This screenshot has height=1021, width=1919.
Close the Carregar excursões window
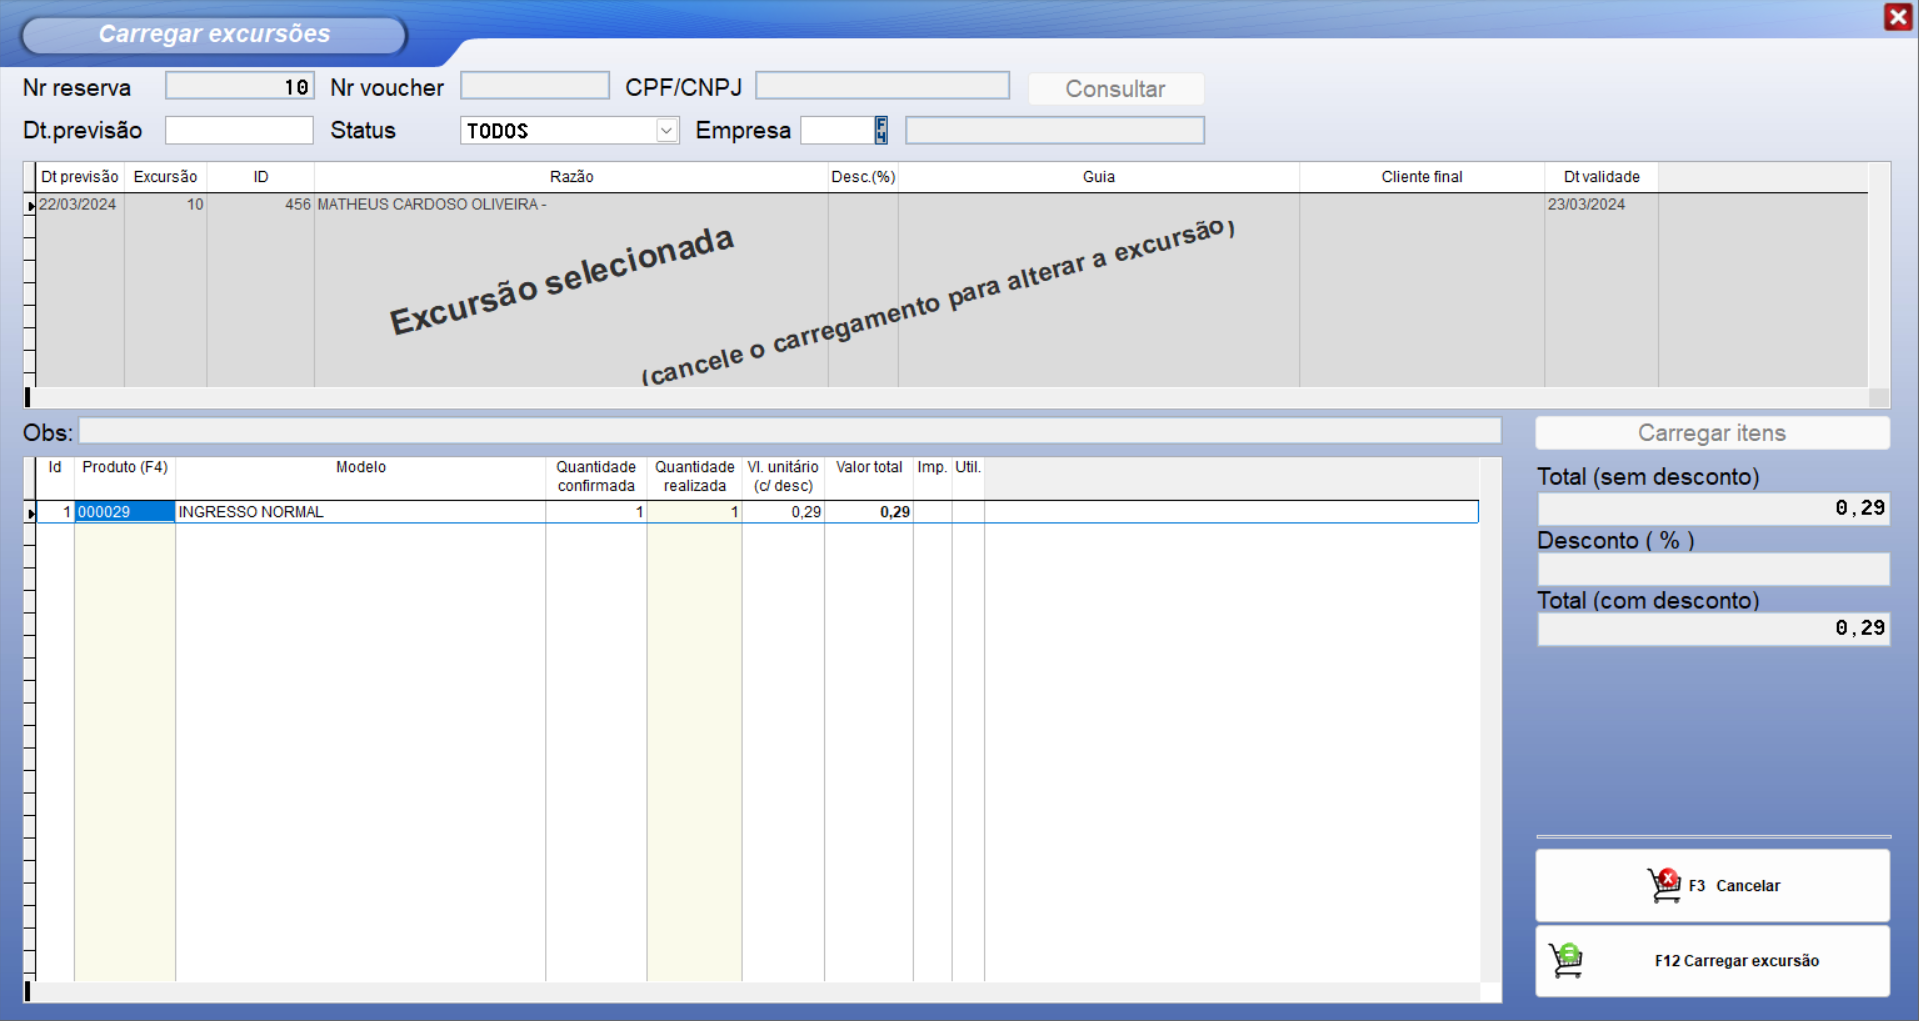coord(1897,17)
